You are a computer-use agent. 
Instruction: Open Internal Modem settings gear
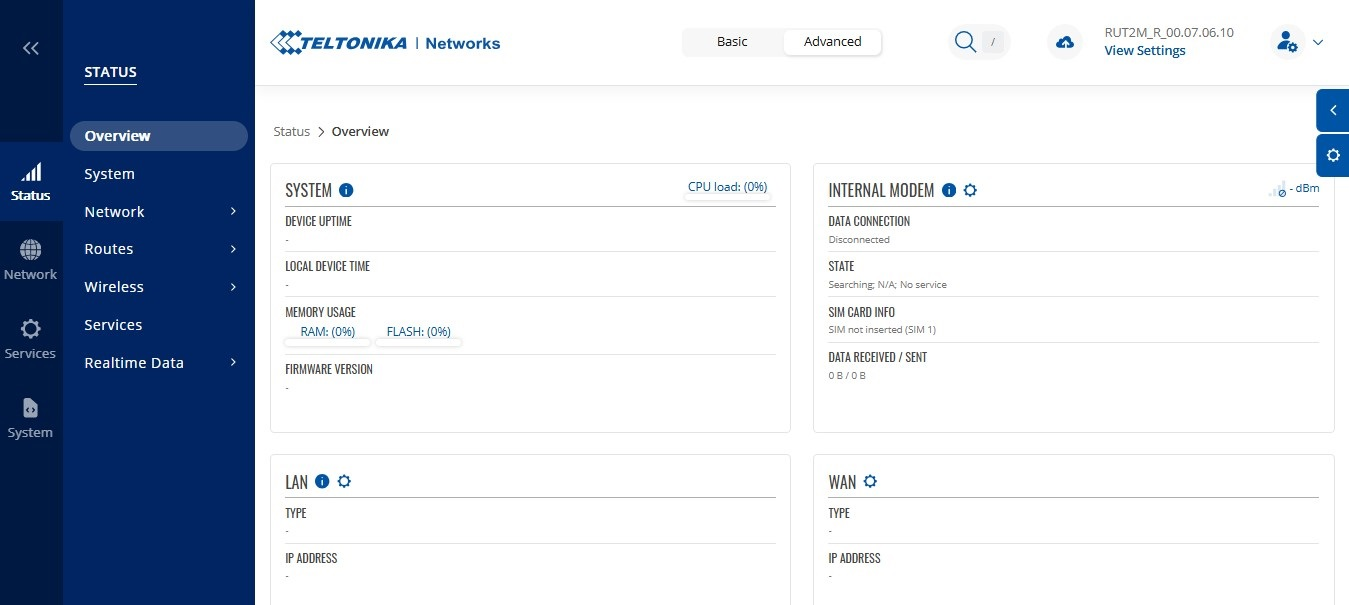(x=970, y=190)
